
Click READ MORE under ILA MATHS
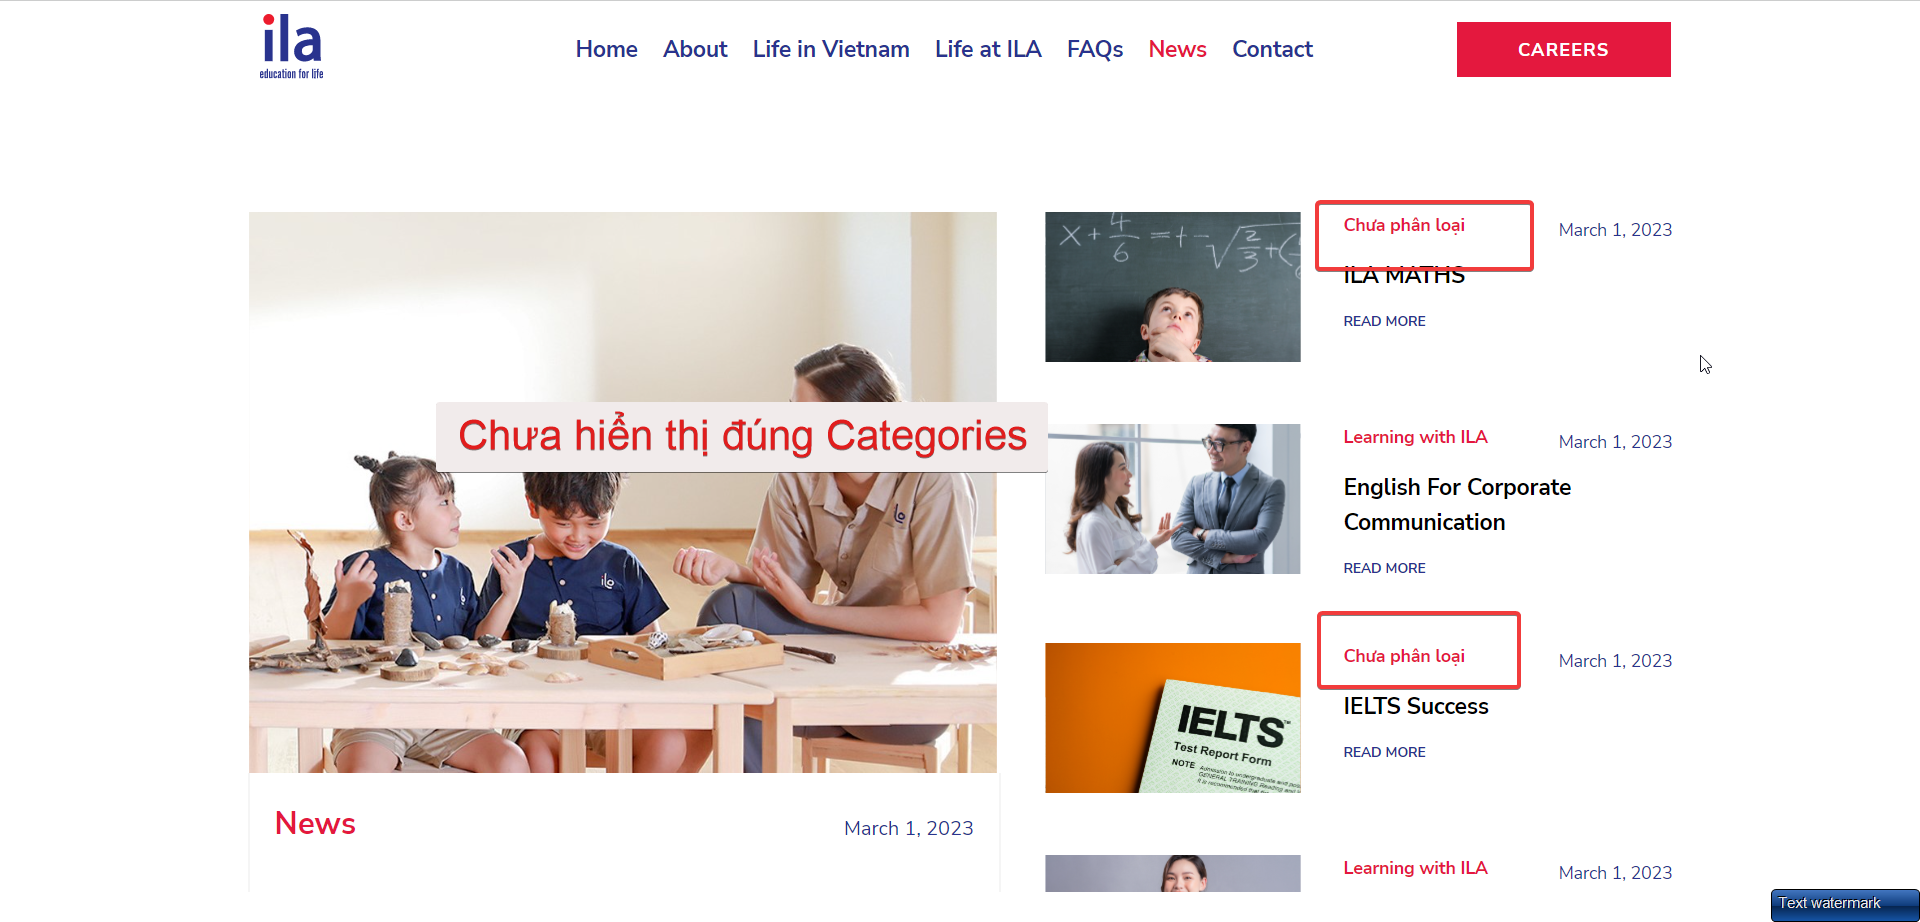1384,321
